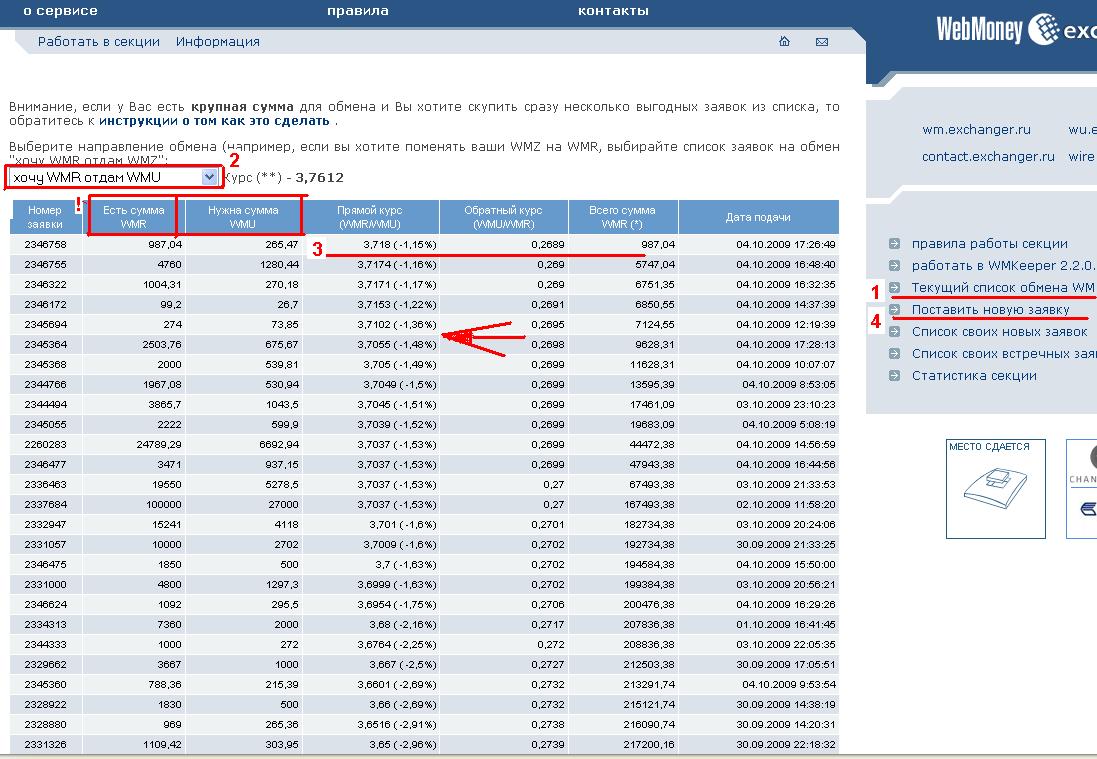Screen dimensions: 1097x759
Task: Click order number 2260283
Action: [45, 444]
